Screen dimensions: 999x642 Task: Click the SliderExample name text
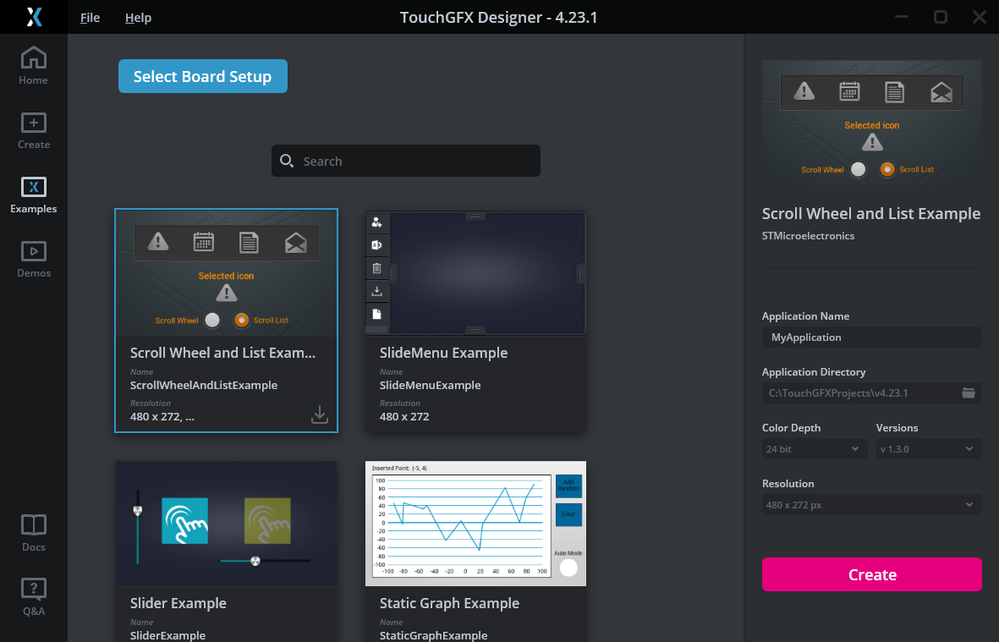coord(168,636)
